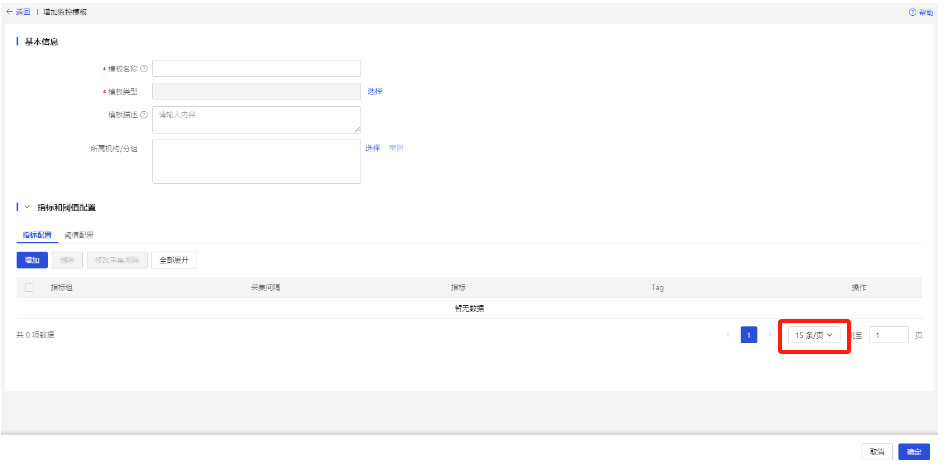Go to previous page with left chevron

pyautogui.click(x=728, y=335)
